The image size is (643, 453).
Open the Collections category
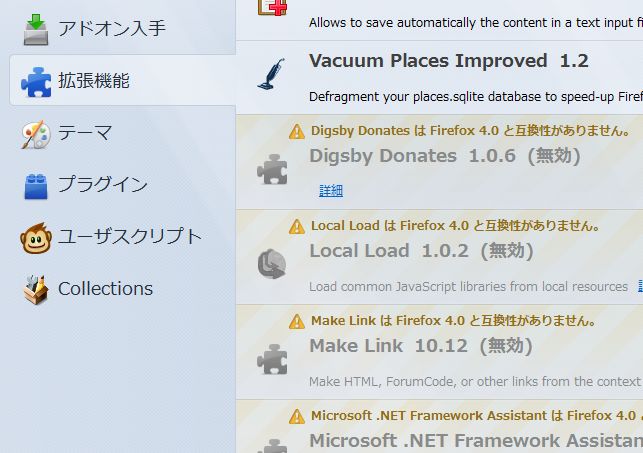click(123, 289)
